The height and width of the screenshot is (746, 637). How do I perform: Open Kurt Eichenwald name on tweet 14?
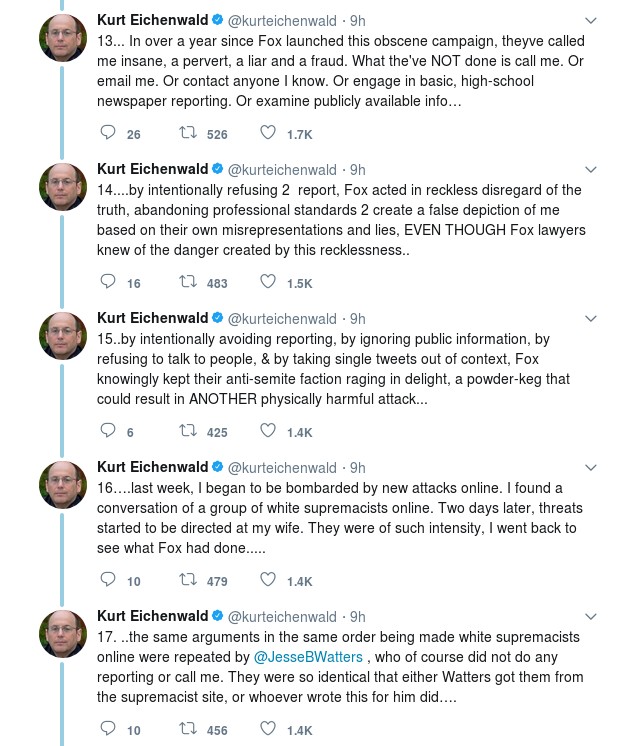tap(152, 170)
